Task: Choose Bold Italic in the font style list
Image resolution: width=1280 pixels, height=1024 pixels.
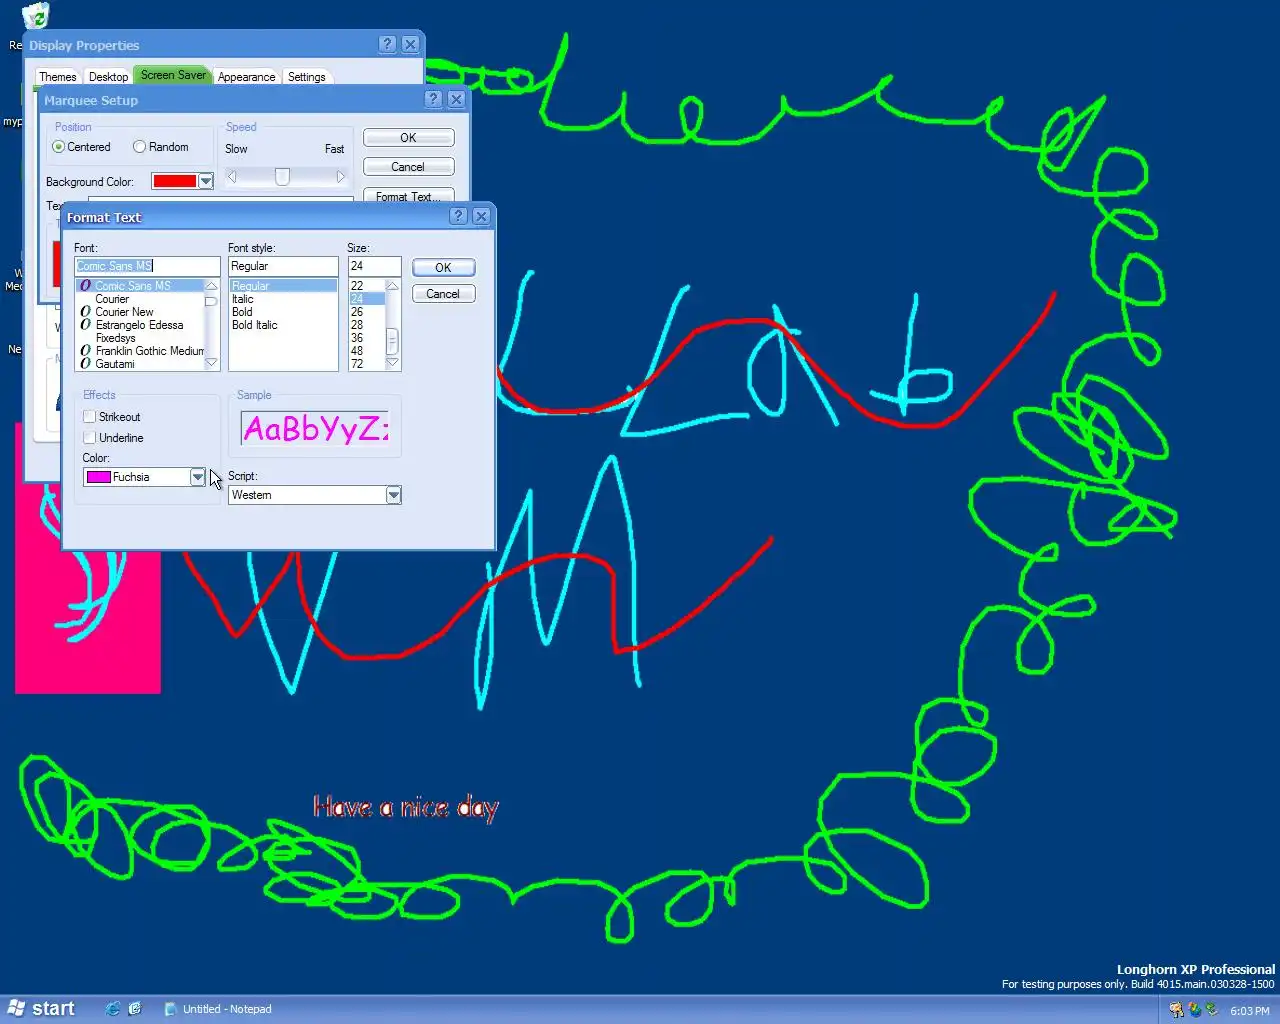Action: point(283,325)
